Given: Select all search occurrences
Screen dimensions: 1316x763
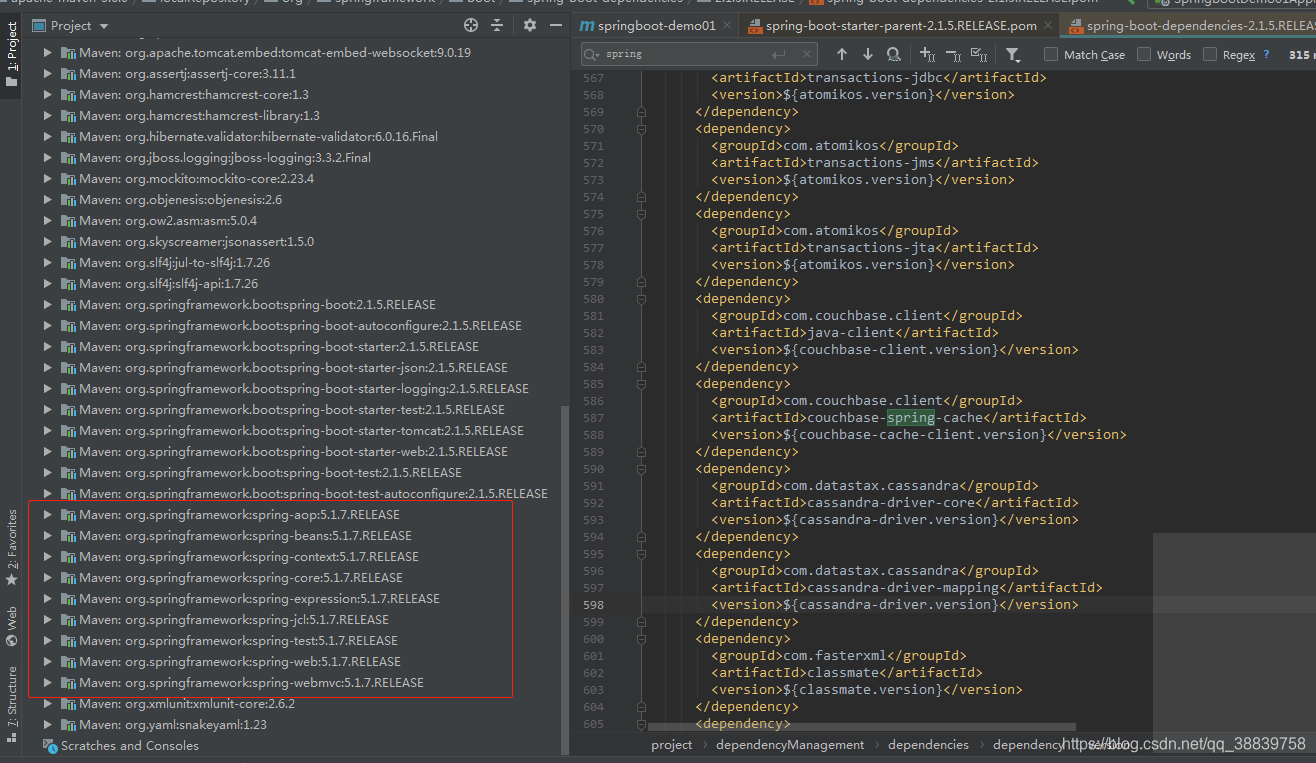Looking at the screenshot, I should click(x=979, y=54).
